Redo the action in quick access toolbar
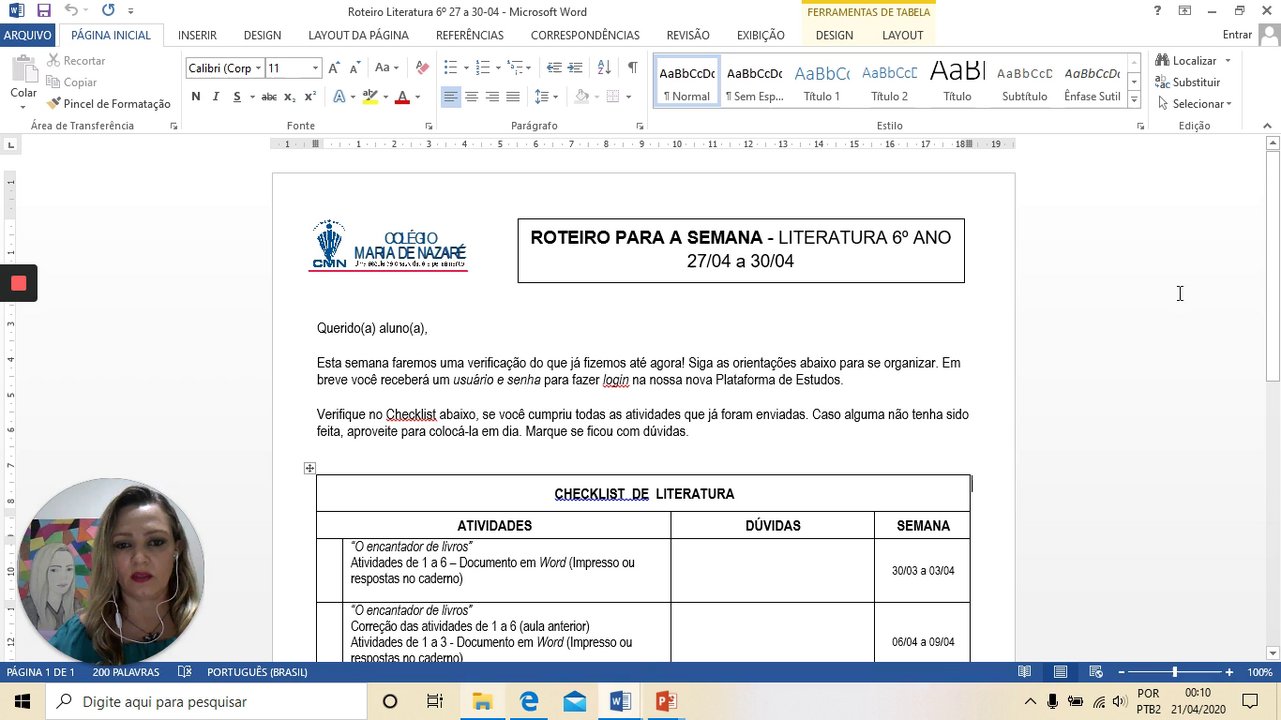The height and width of the screenshot is (720, 1281). [107, 11]
